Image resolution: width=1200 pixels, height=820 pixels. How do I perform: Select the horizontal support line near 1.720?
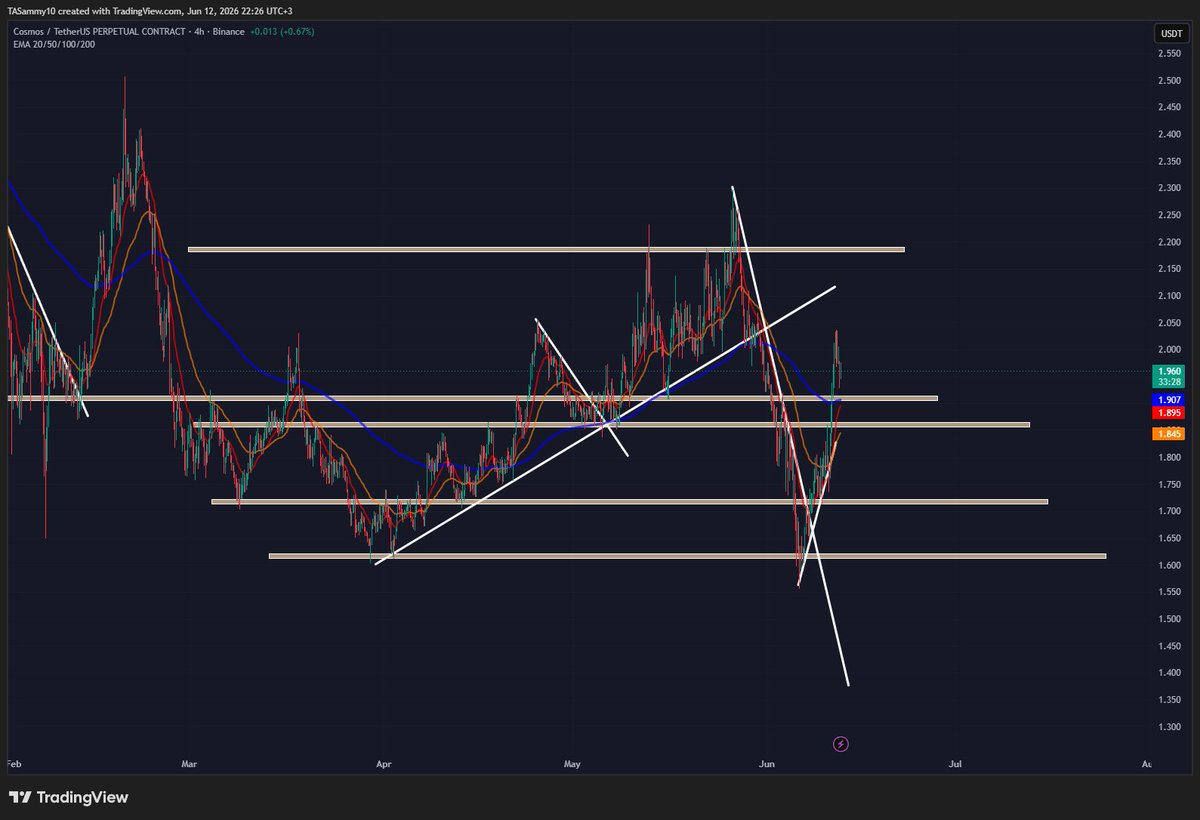click(629, 502)
